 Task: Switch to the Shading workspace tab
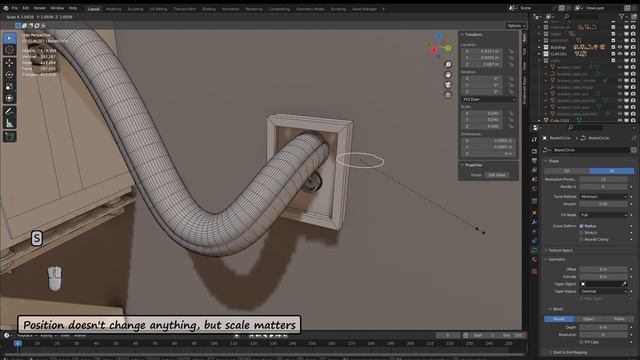[x=209, y=9]
